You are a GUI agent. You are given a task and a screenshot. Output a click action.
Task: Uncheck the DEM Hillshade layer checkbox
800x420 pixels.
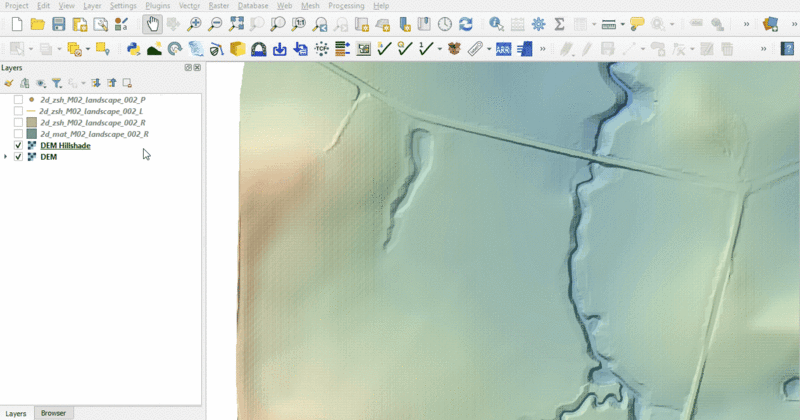(x=18, y=146)
